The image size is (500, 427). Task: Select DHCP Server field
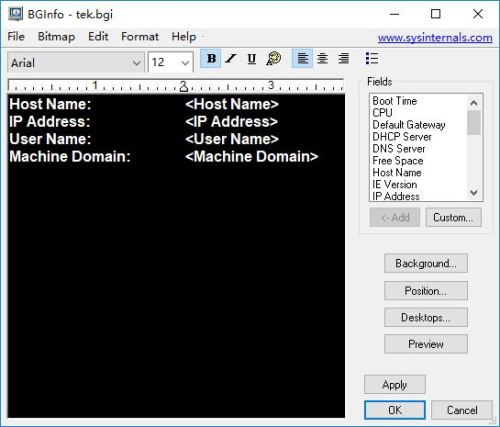402,137
